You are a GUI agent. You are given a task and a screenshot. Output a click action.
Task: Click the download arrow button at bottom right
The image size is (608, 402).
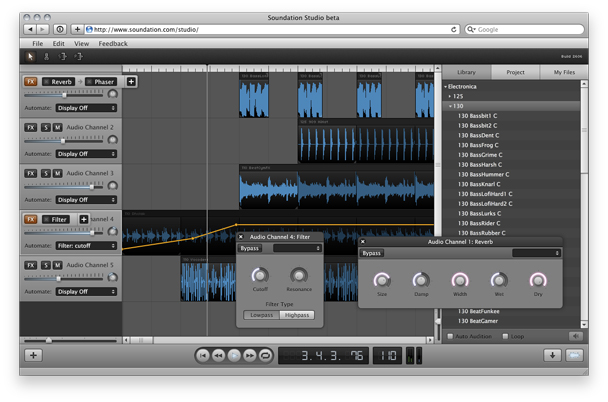552,355
